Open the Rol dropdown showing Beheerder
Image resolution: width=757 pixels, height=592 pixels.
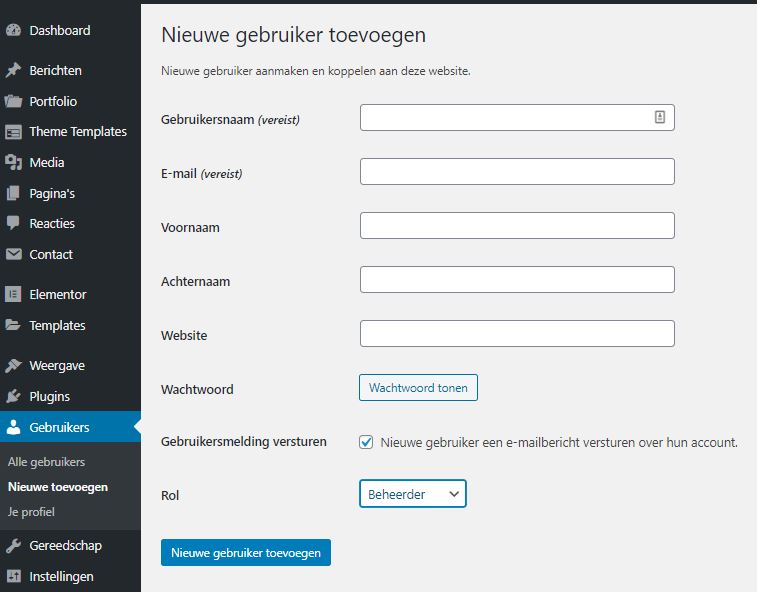(x=412, y=494)
